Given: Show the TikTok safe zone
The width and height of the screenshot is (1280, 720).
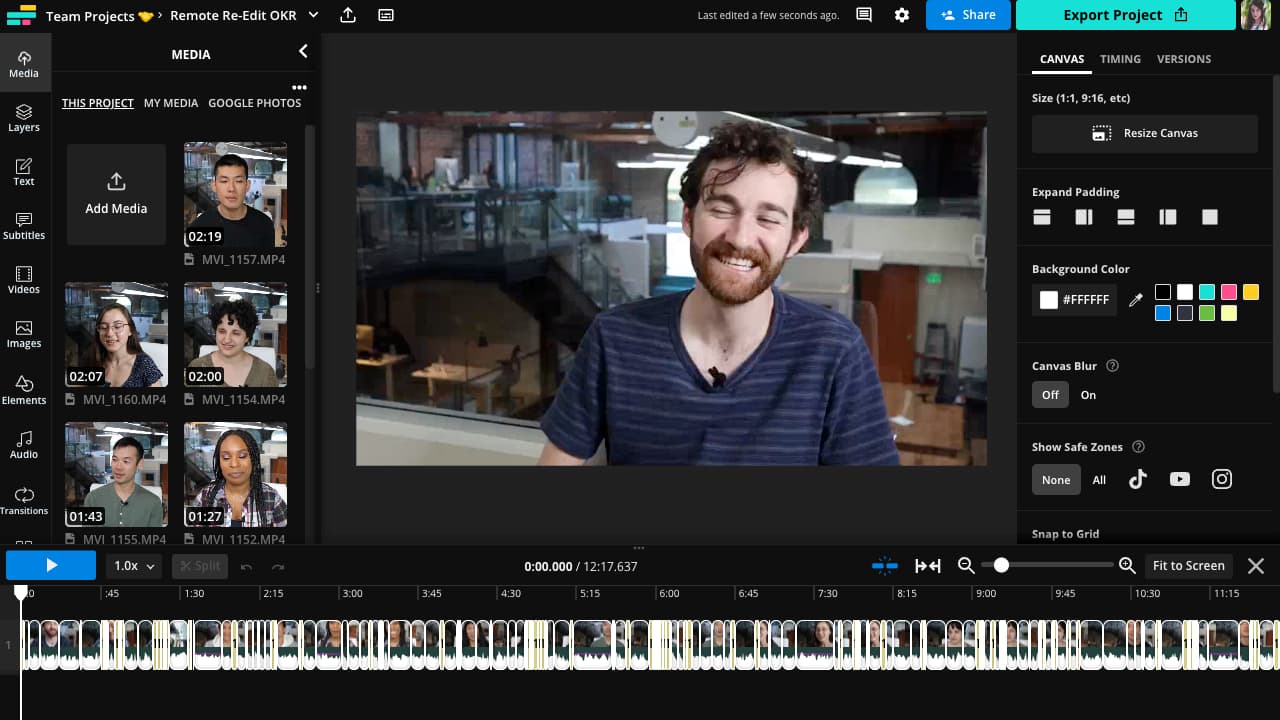Looking at the screenshot, I should click(1138, 479).
